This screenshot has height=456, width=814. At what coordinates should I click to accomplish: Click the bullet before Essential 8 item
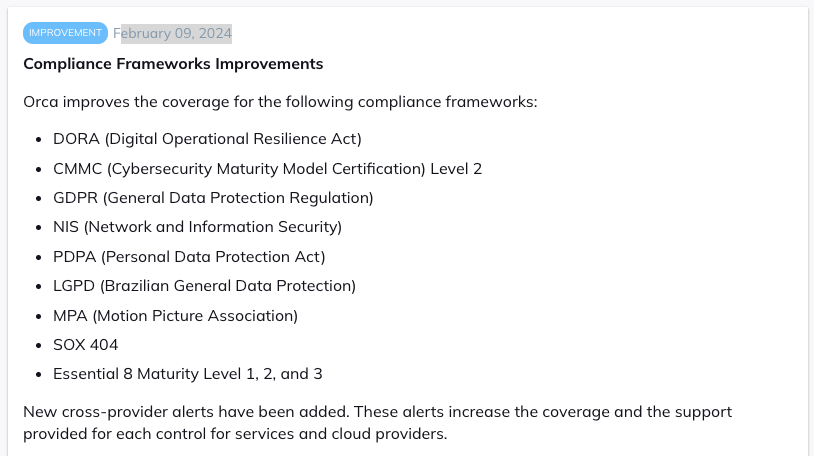38,374
